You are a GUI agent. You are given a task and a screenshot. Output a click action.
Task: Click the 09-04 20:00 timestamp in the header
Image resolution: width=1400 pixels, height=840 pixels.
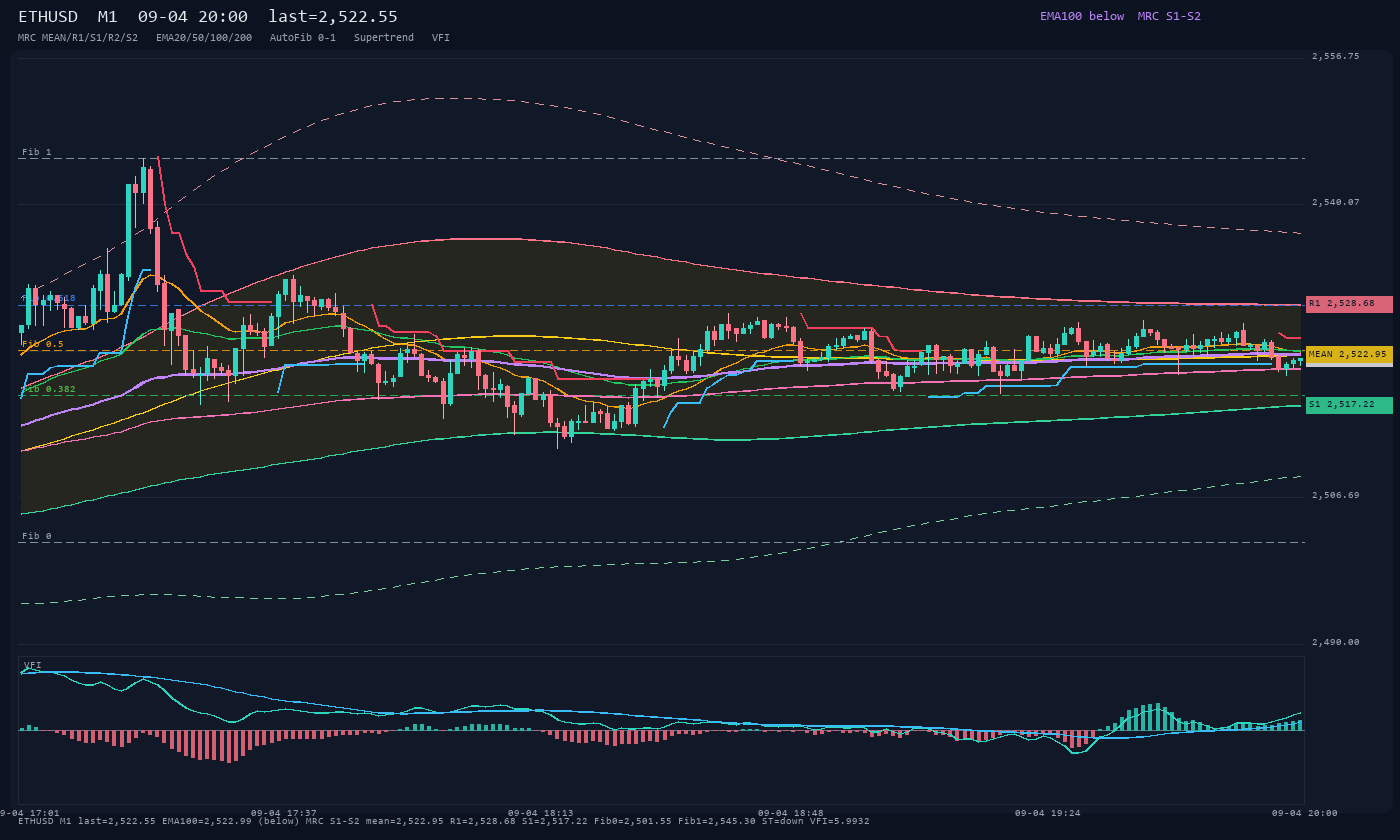pyautogui.click(x=193, y=17)
